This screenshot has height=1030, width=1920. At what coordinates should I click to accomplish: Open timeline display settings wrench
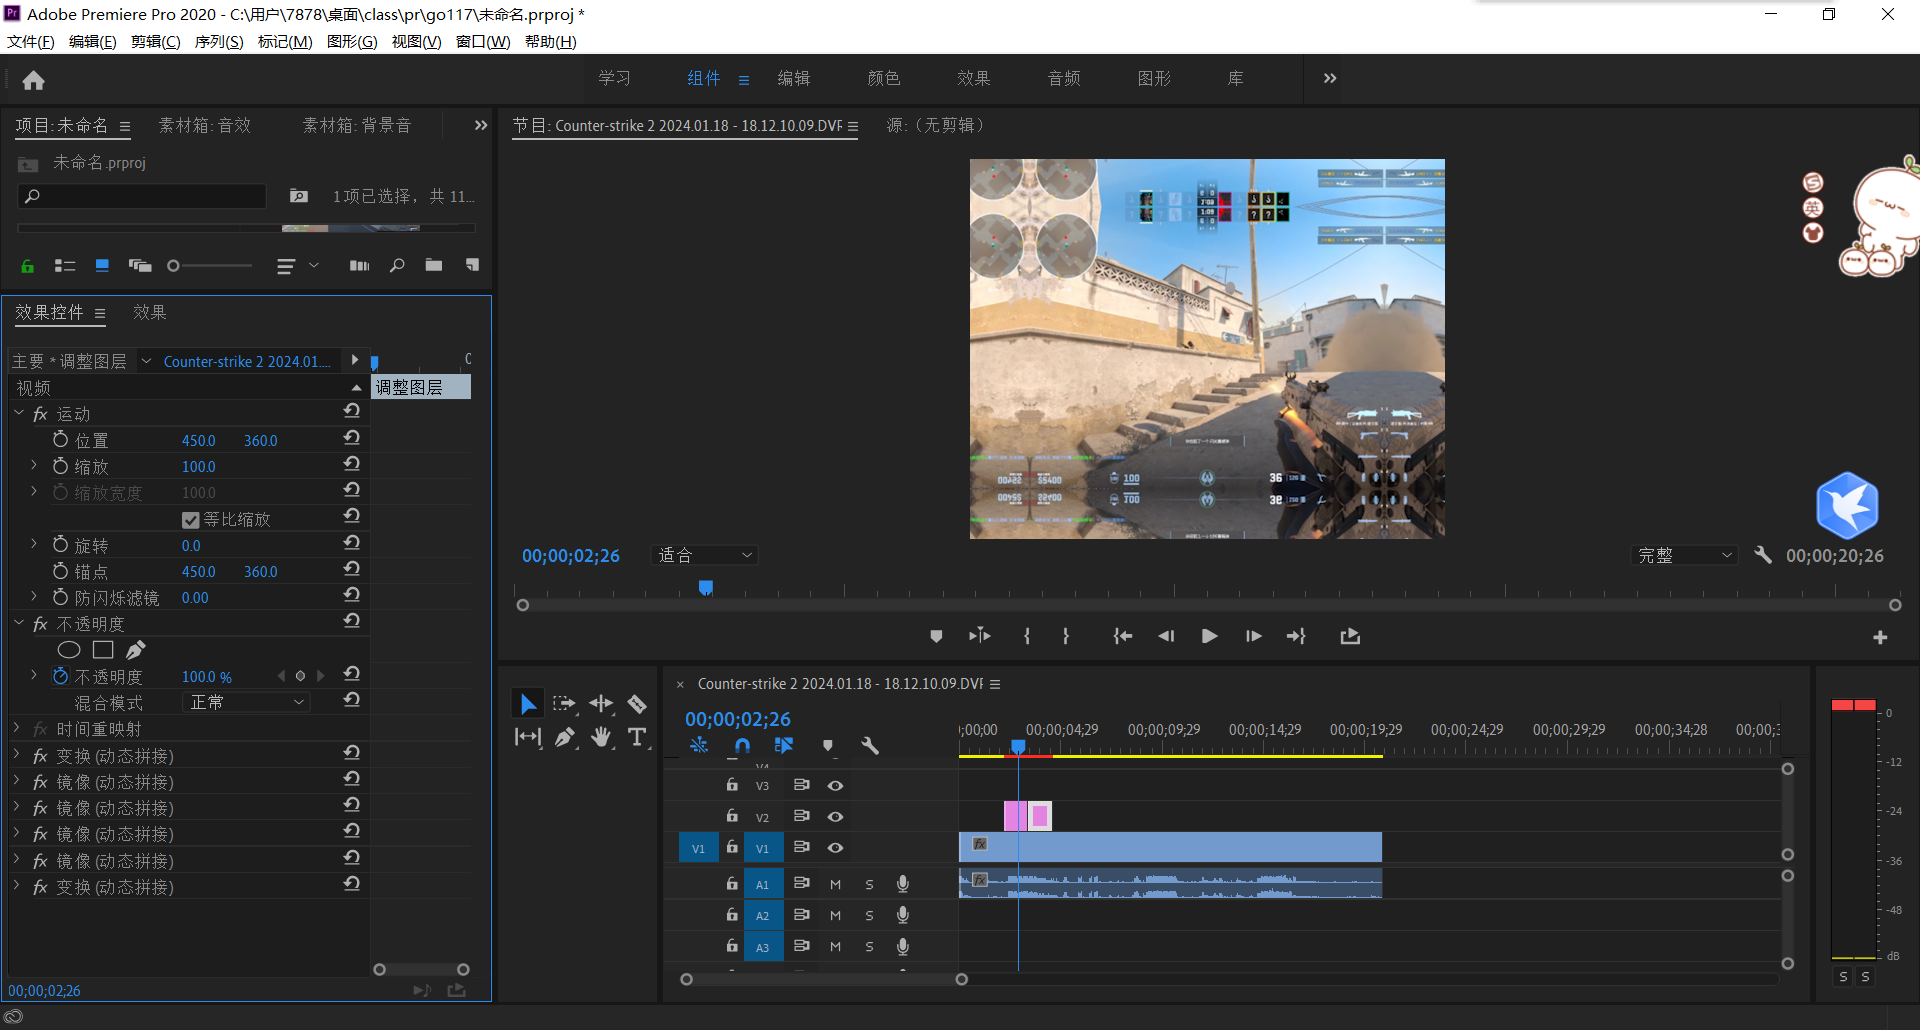tap(870, 746)
